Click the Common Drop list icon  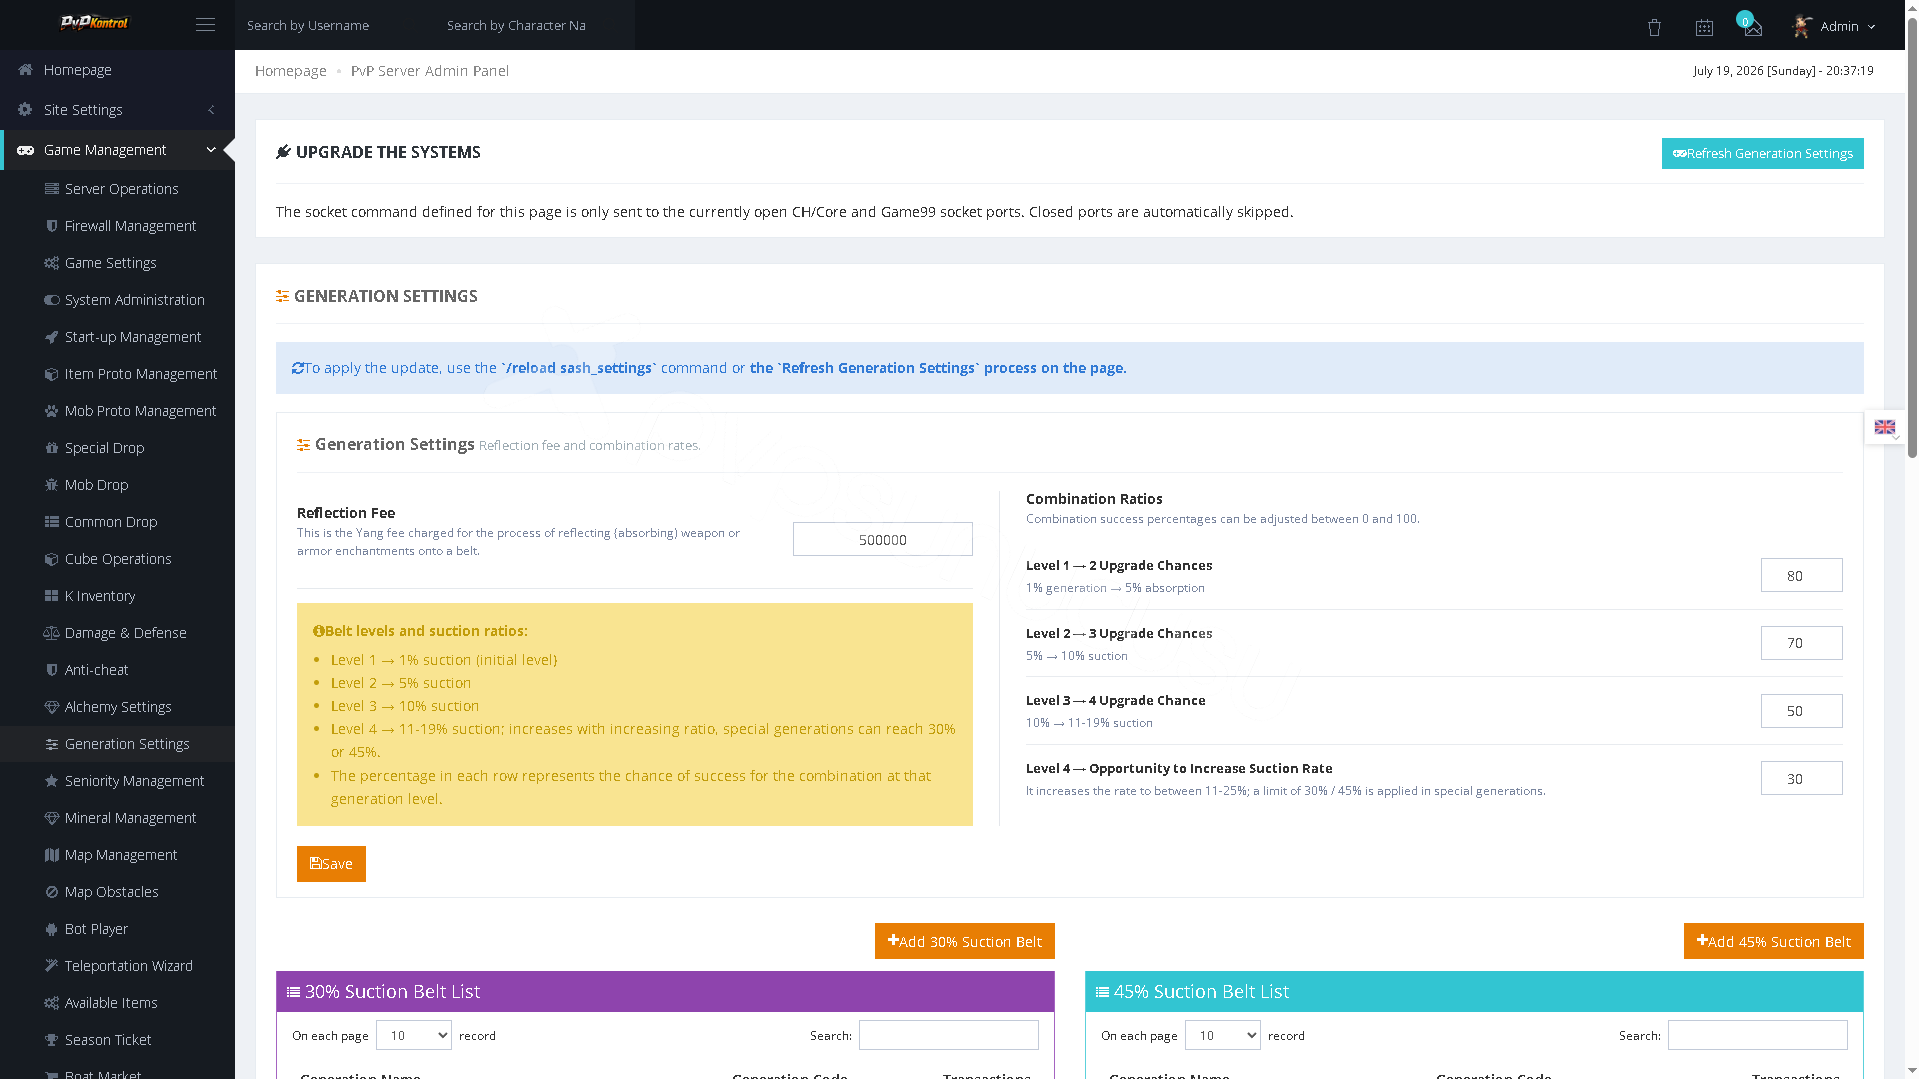click(x=52, y=522)
